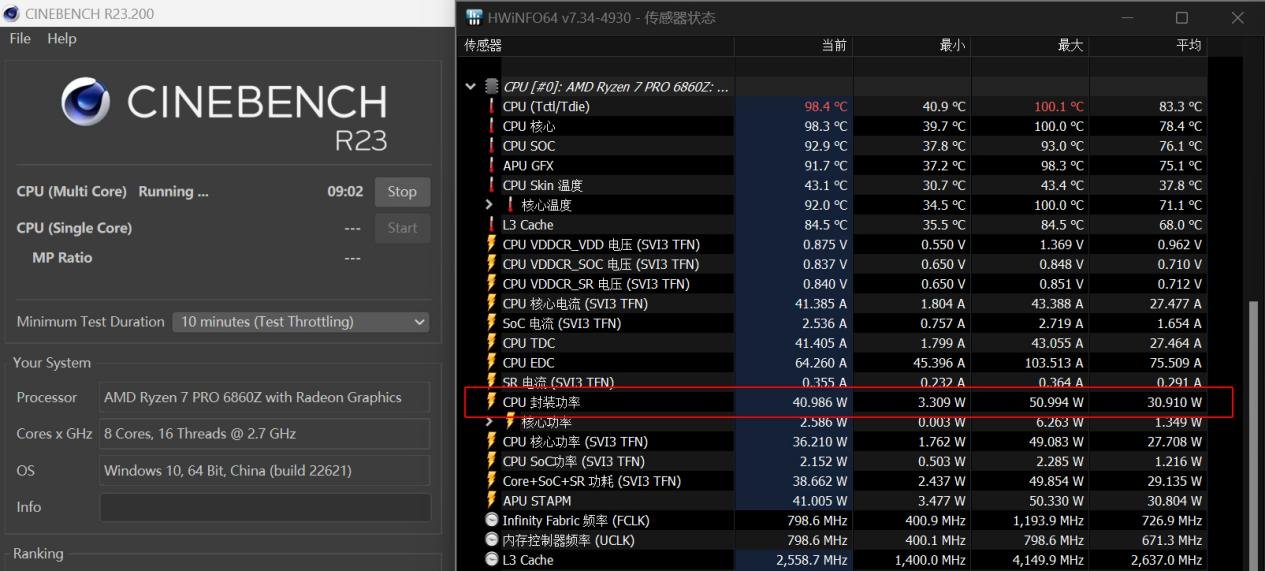Image resolution: width=1265 pixels, height=571 pixels.
Task: Click the Info text field
Action: click(x=264, y=507)
